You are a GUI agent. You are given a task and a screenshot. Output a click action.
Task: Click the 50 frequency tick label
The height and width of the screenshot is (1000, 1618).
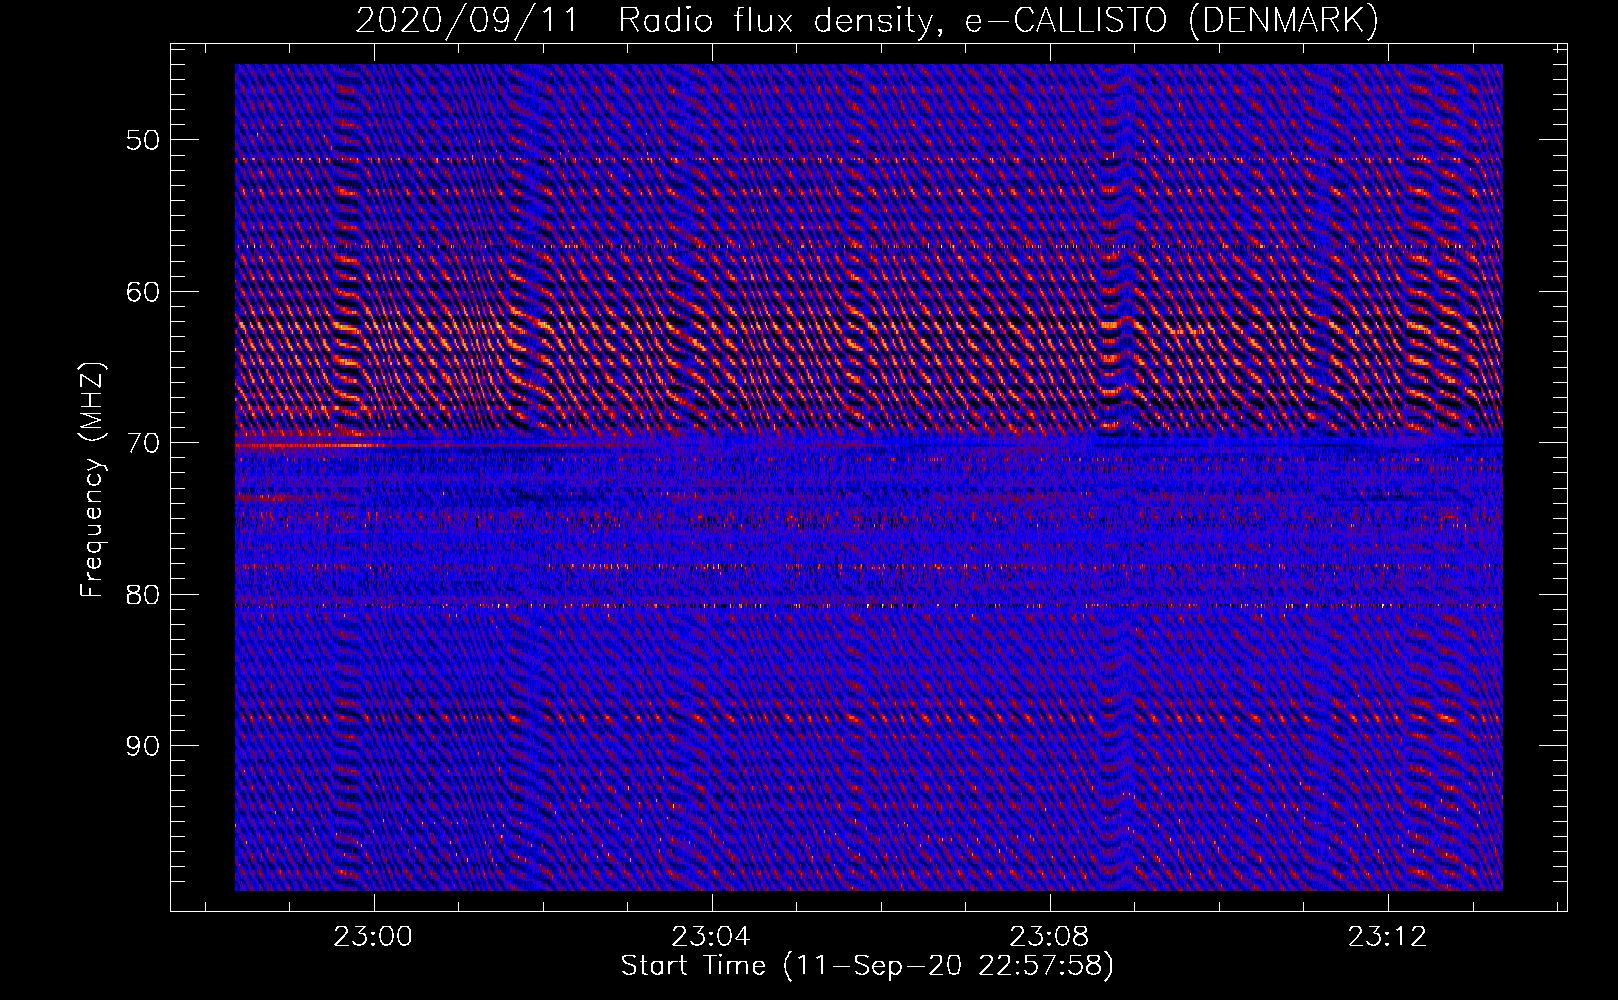pyautogui.click(x=143, y=140)
